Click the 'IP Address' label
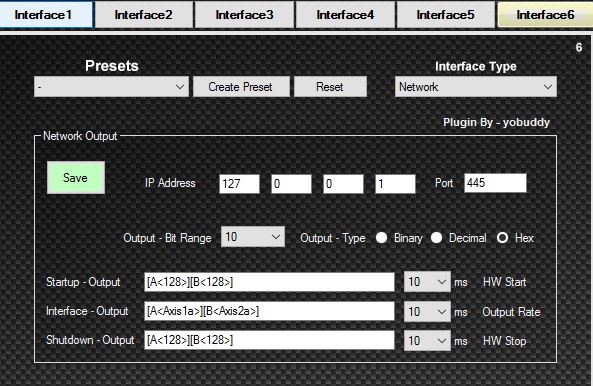Viewport: 593px width, 386px height. point(170,183)
